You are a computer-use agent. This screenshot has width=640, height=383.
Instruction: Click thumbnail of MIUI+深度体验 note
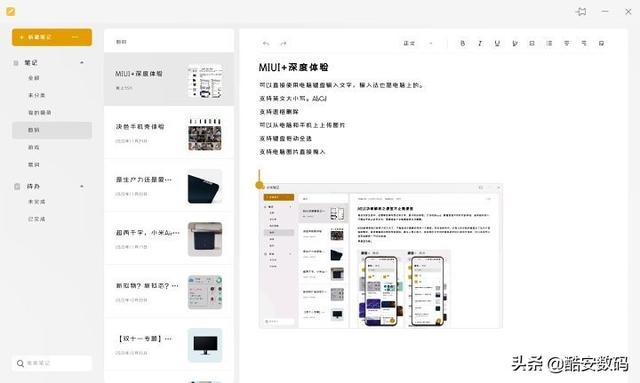pos(205,81)
